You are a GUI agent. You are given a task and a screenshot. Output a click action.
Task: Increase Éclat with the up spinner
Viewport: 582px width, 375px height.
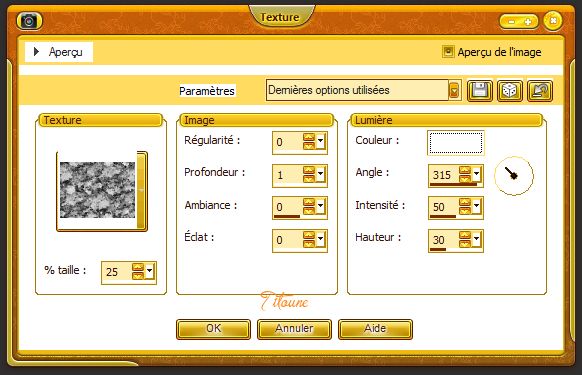(309, 235)
